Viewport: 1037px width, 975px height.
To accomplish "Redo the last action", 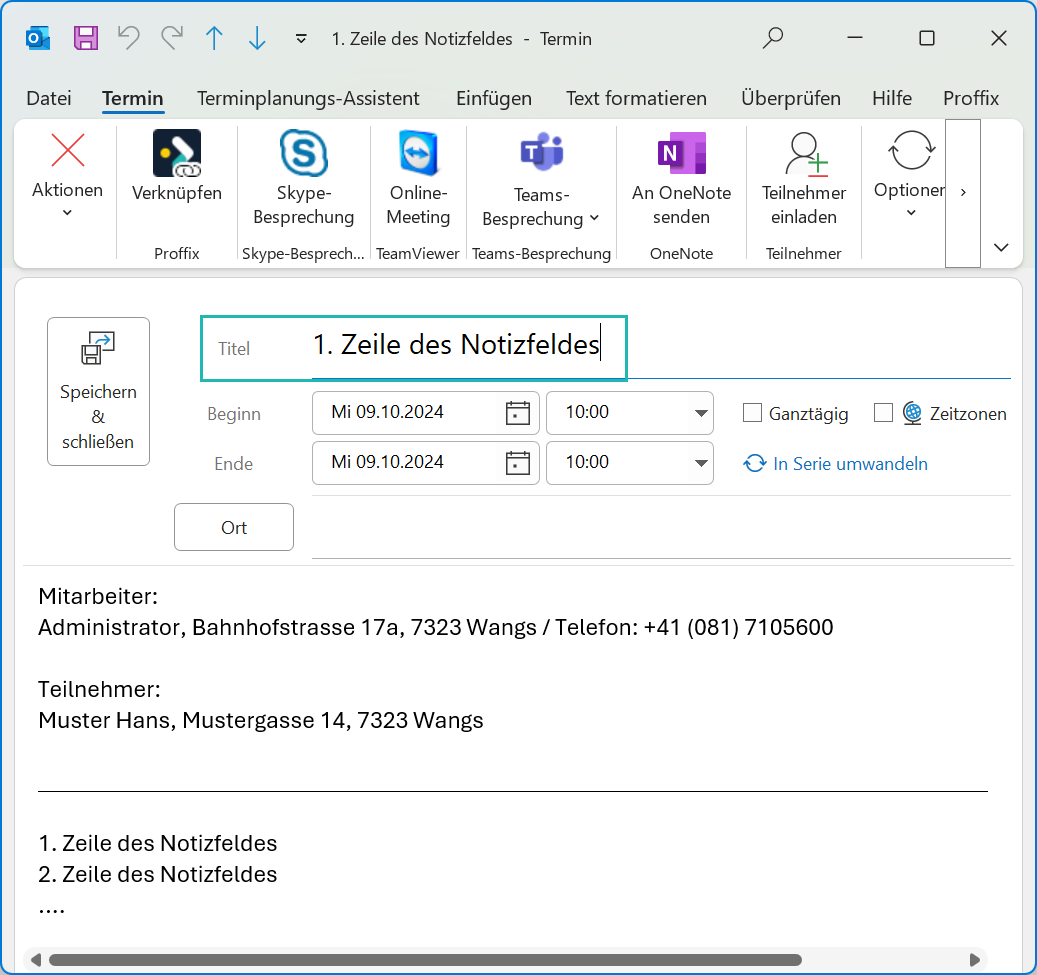I will point(172,38).
